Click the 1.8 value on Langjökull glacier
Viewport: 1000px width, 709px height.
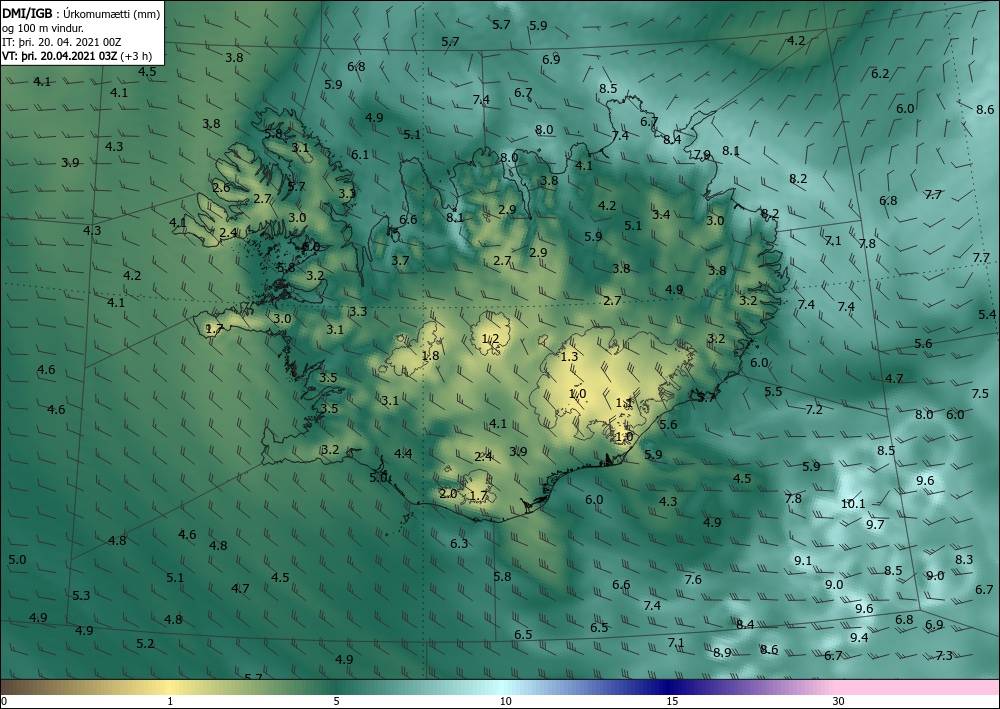point(430,356)
